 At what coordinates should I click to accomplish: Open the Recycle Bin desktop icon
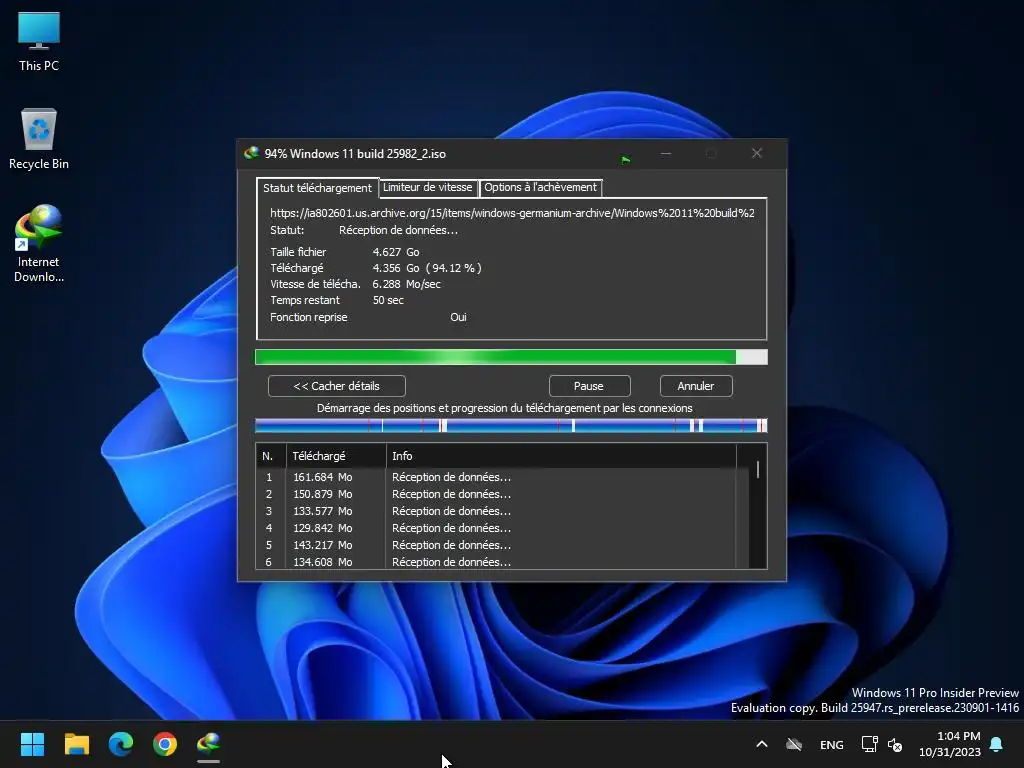tap(39, 139)
